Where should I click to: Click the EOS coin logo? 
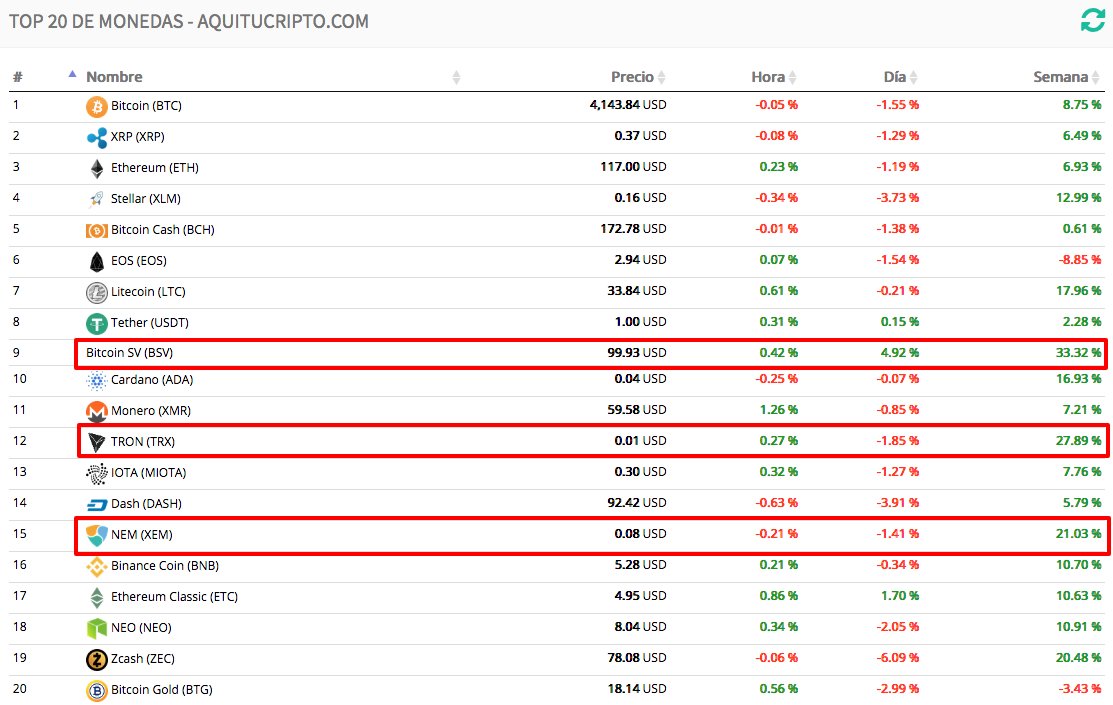[x=97, y=261]
